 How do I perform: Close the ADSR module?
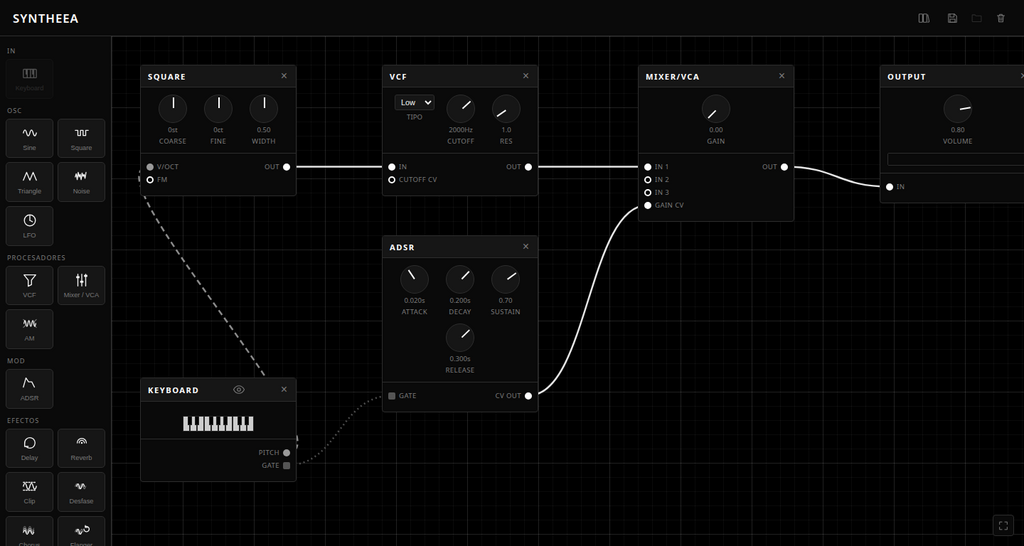coord(526,246)
